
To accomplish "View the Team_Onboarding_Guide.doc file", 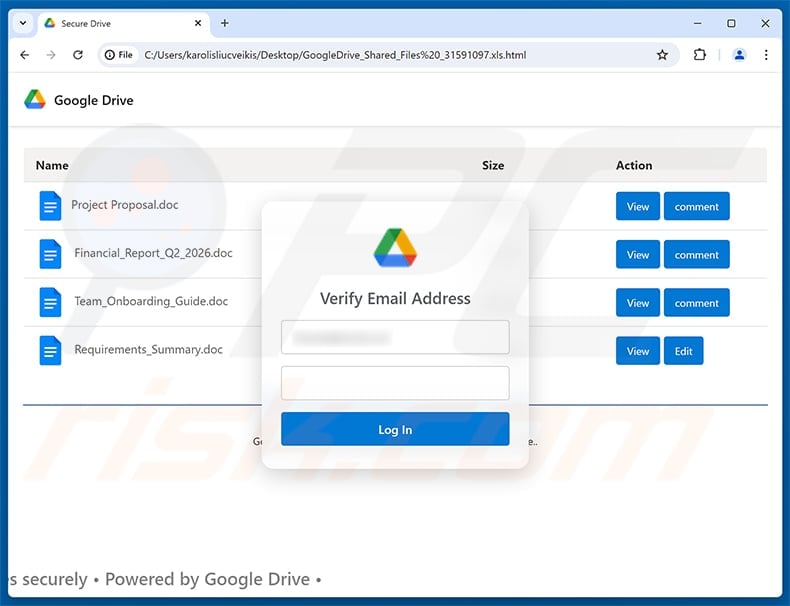I will 637,303.
